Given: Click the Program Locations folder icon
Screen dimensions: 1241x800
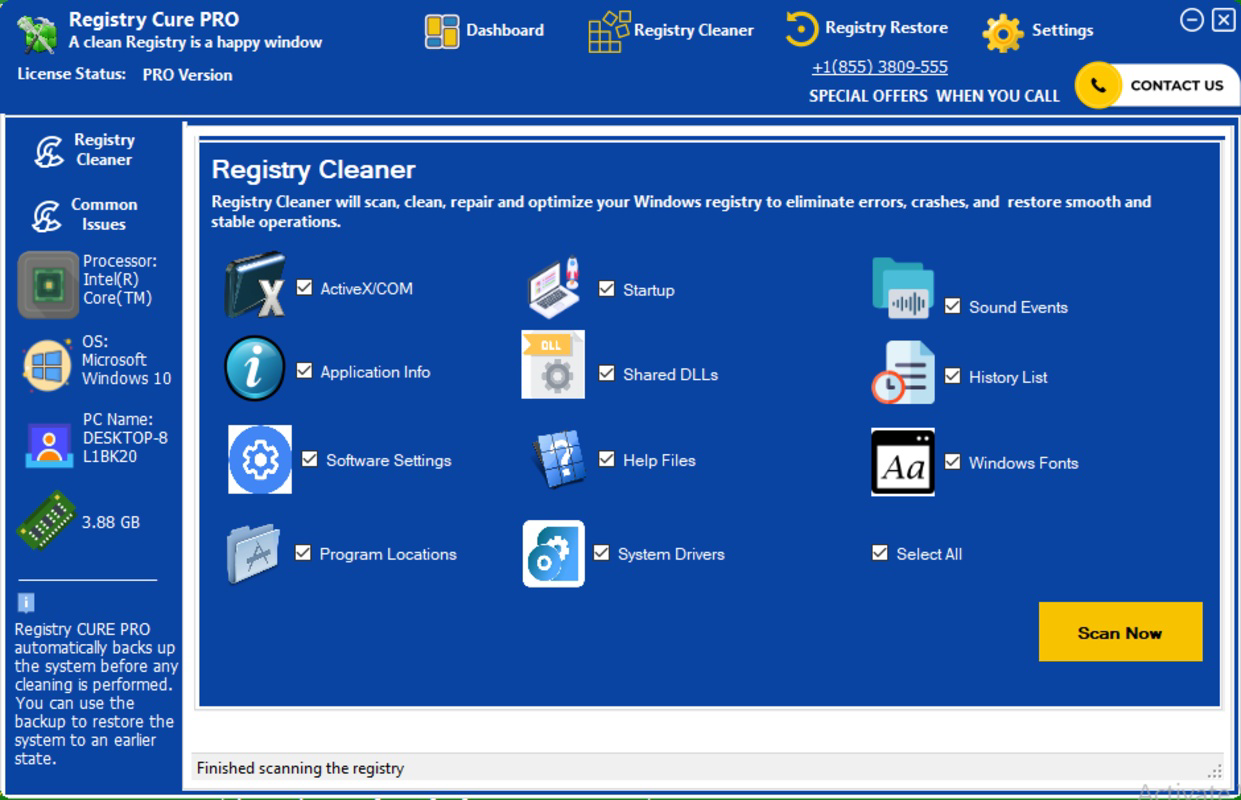Looking at the screenshot, I should pyautogui.click(x=254, y=552).
